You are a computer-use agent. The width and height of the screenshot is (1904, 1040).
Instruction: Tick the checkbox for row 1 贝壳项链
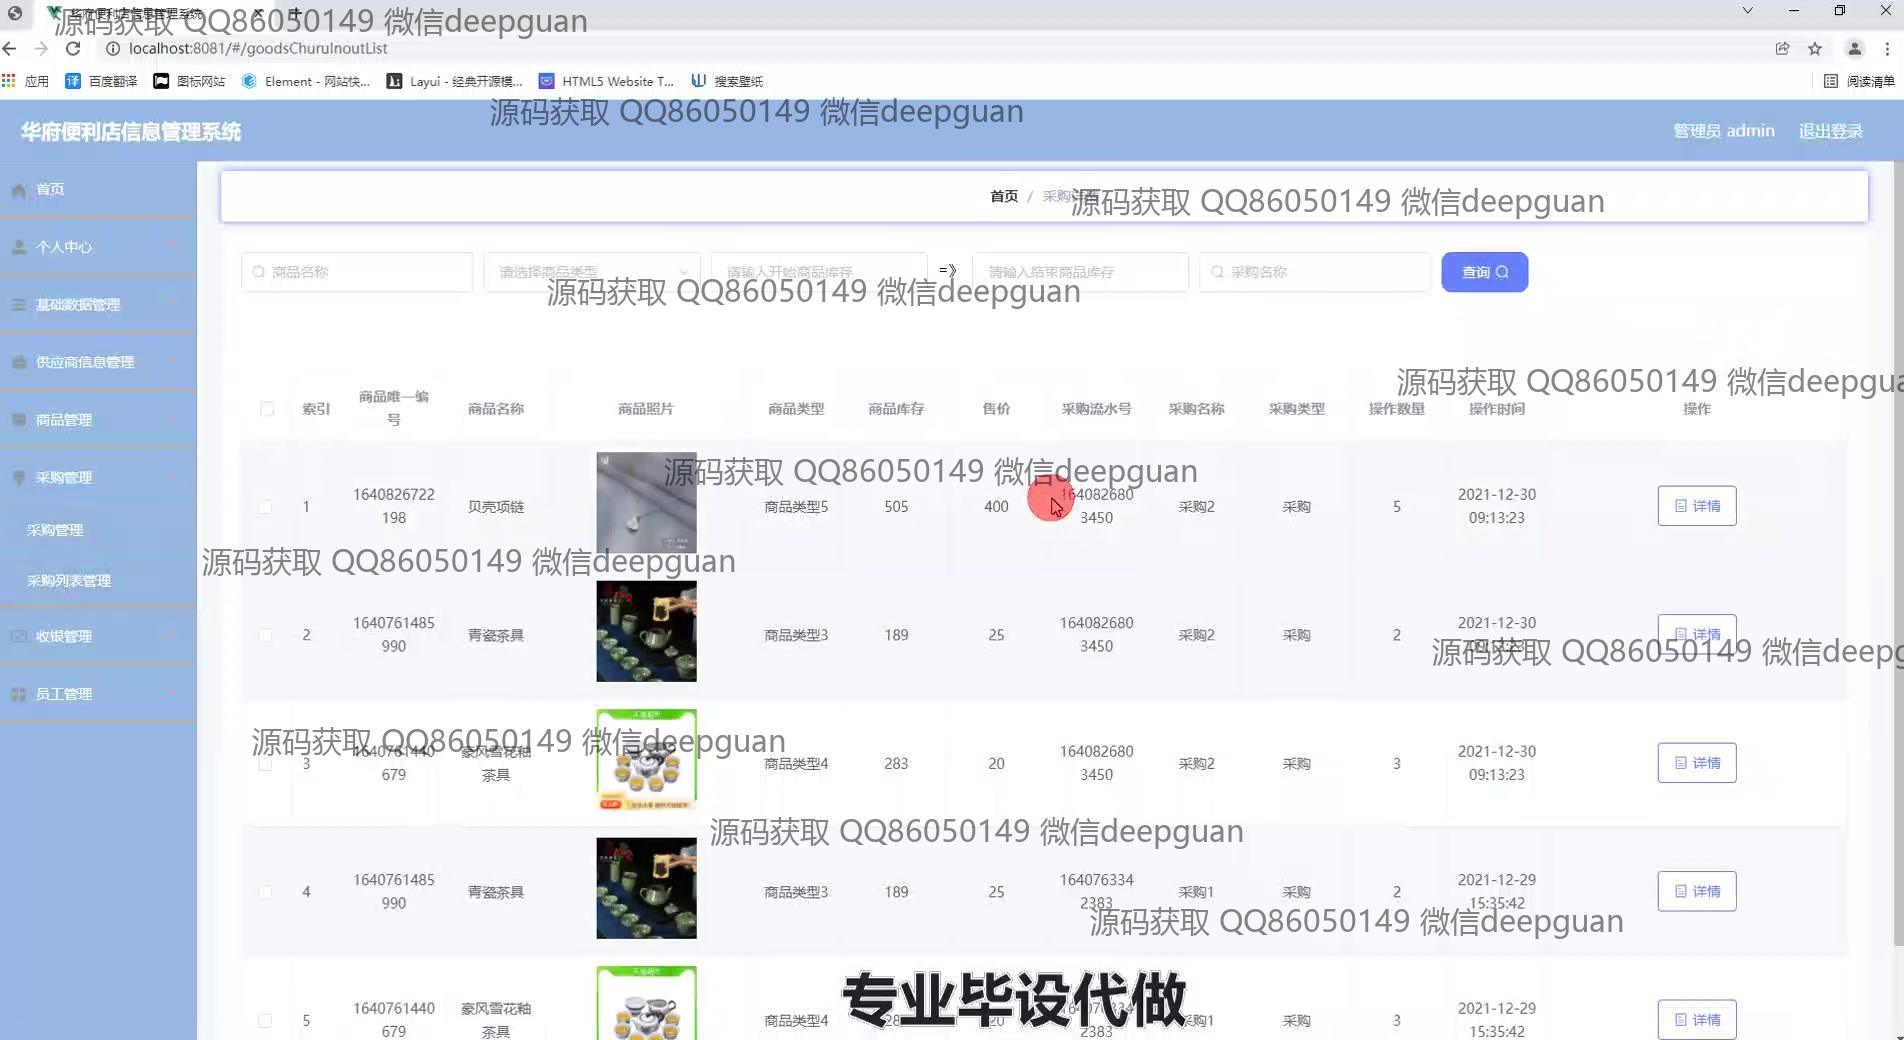click(x=265, y=507)
